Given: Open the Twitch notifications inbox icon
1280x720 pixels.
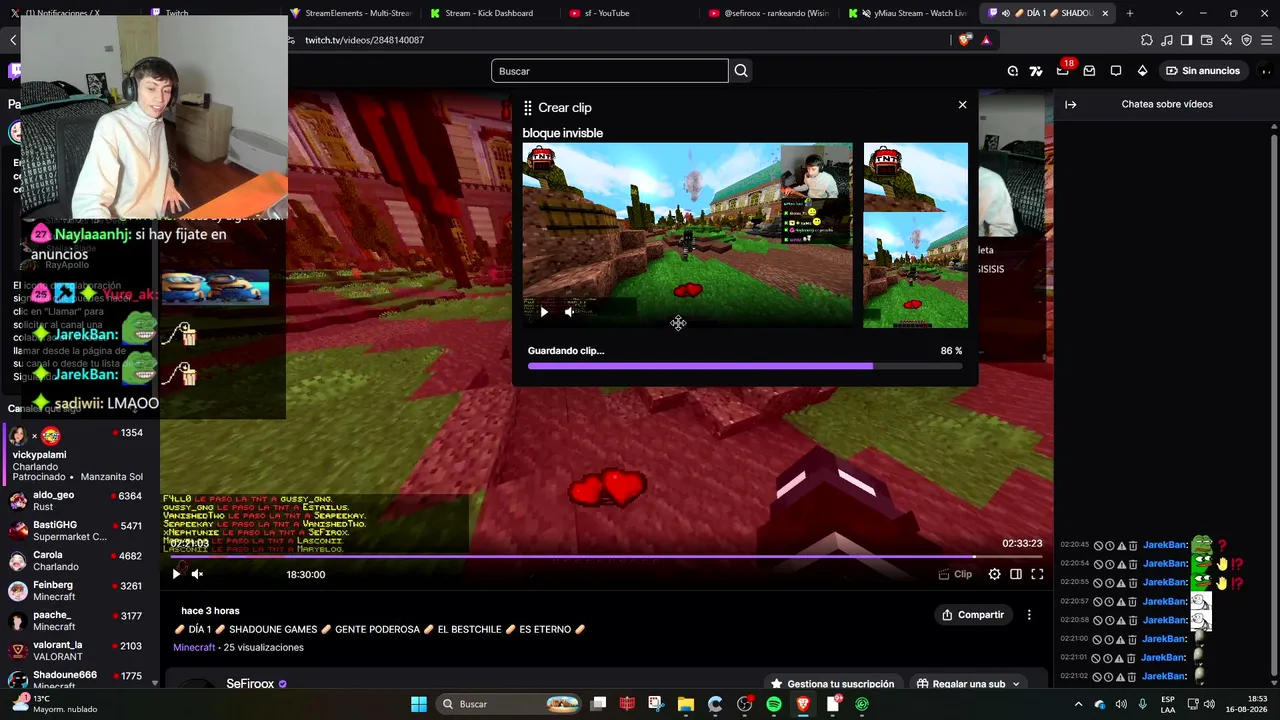Looking at the screenshot, I should click(1089, 71).
